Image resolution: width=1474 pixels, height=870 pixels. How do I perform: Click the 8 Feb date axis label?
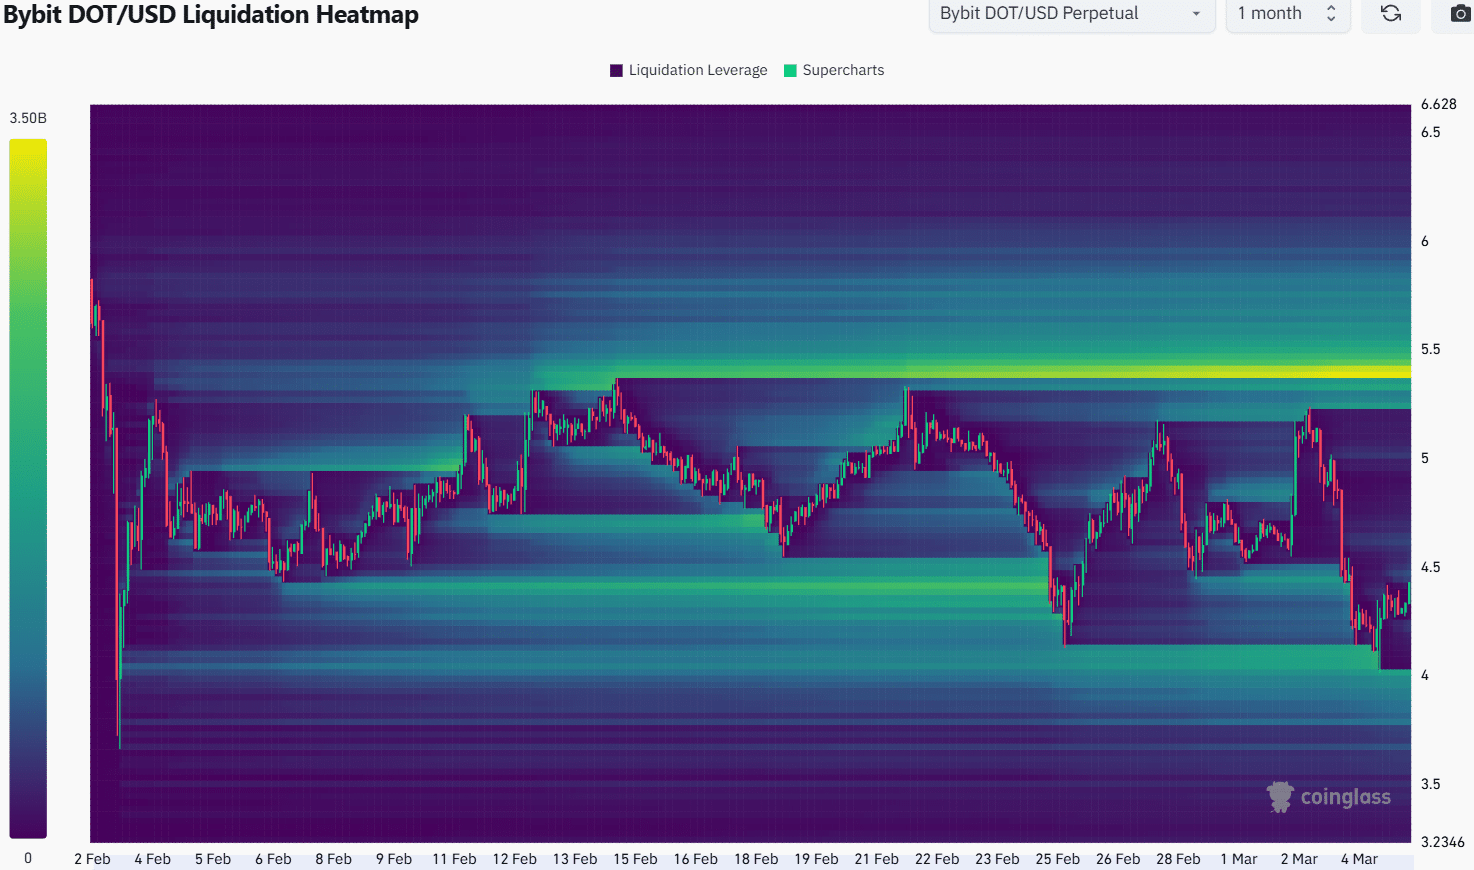click(334, 859)
